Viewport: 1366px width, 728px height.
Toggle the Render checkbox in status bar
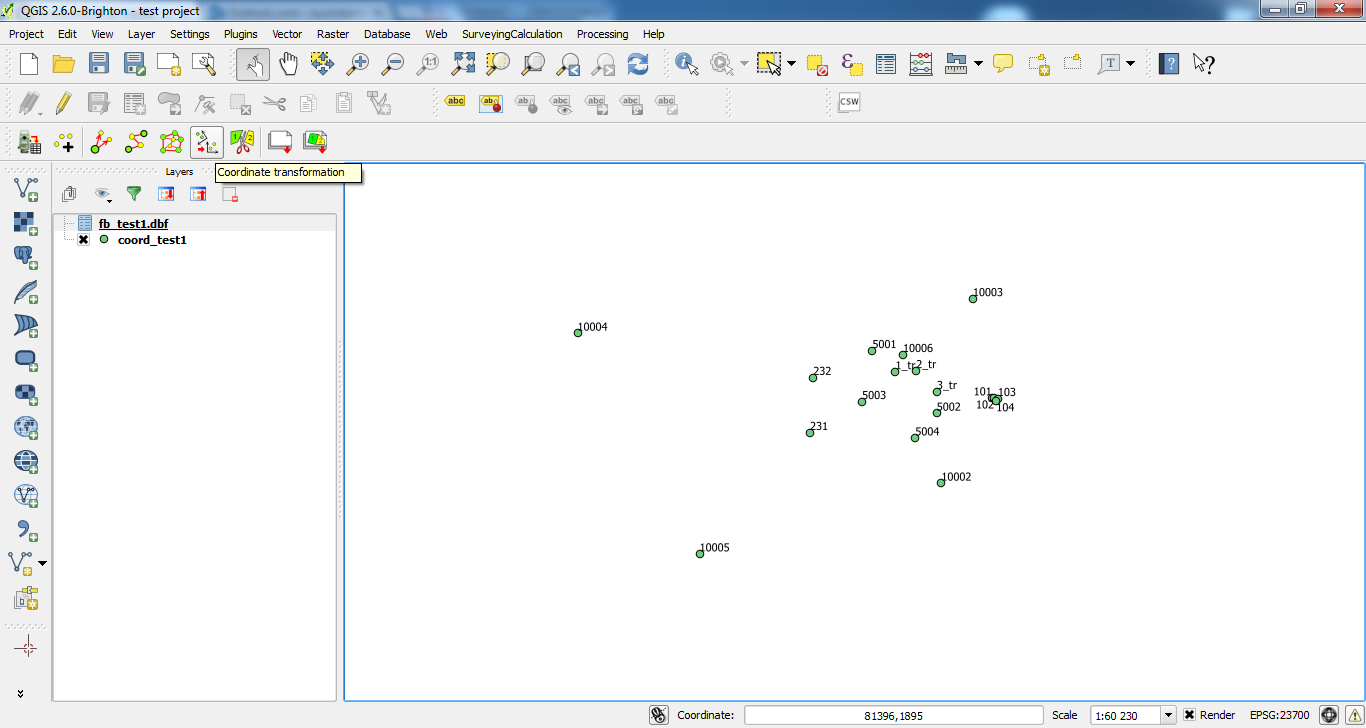(x=1190, y=715)
